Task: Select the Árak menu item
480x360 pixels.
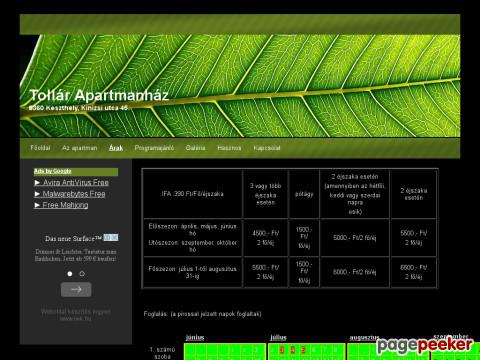Action: [116, 148]
